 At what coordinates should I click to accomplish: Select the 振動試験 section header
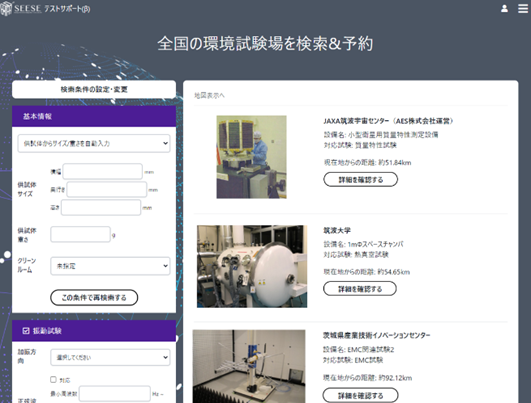94,331
